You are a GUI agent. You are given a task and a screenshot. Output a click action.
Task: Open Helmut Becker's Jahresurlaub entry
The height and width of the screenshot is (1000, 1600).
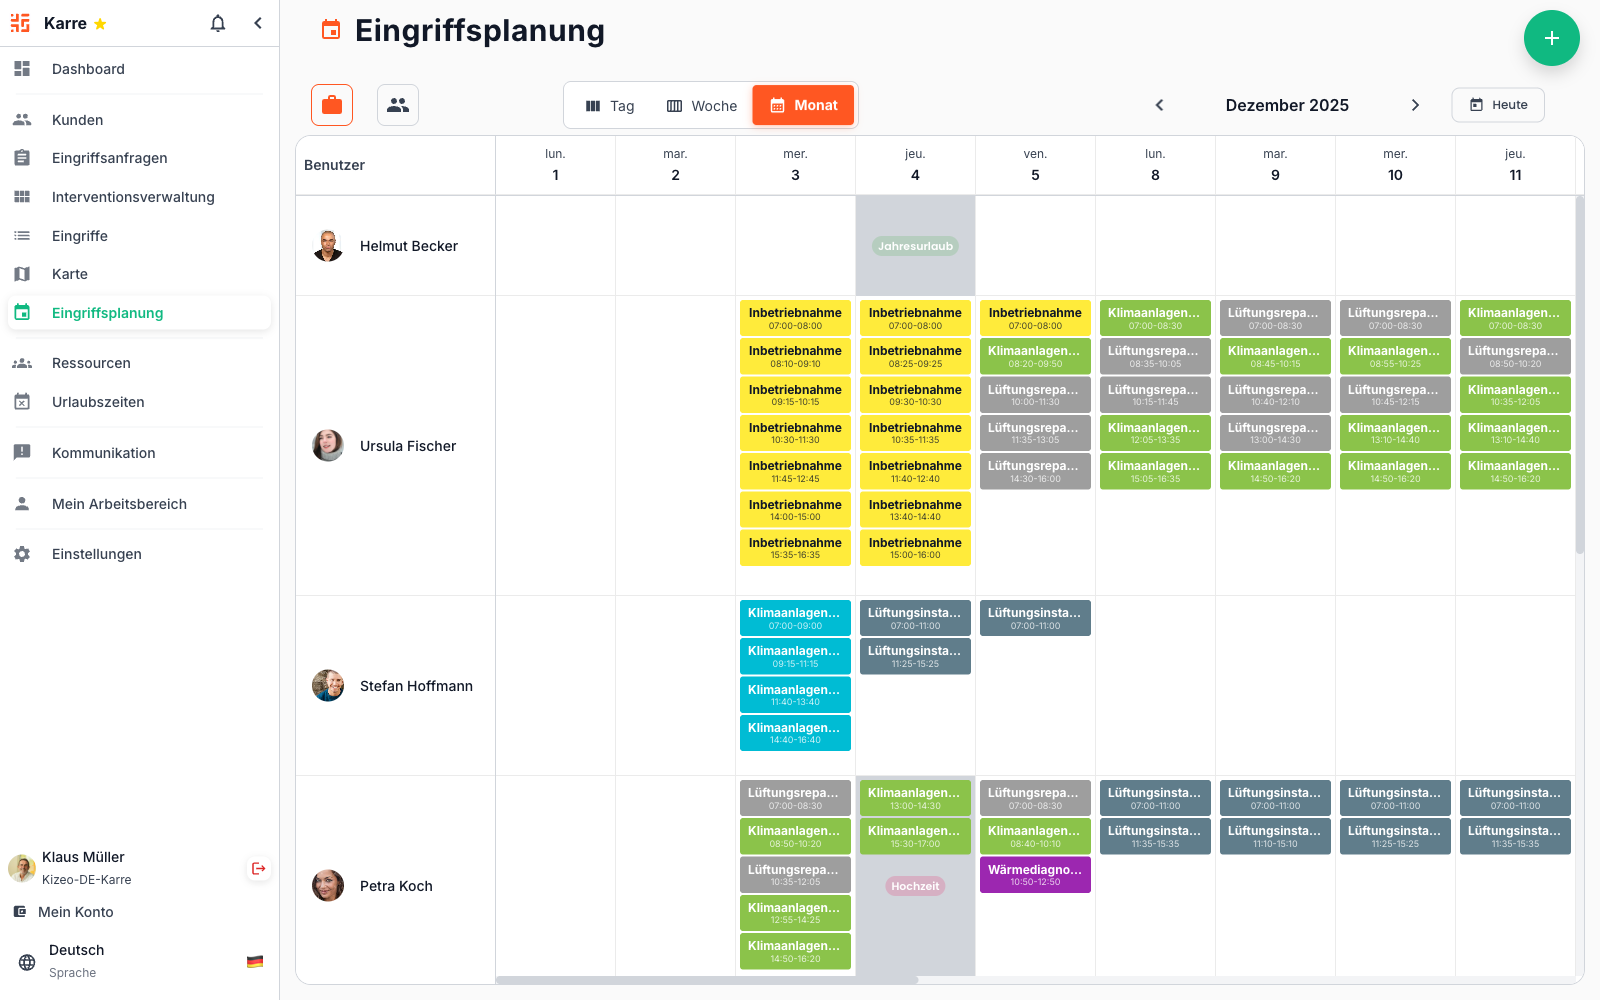[914, 245]
